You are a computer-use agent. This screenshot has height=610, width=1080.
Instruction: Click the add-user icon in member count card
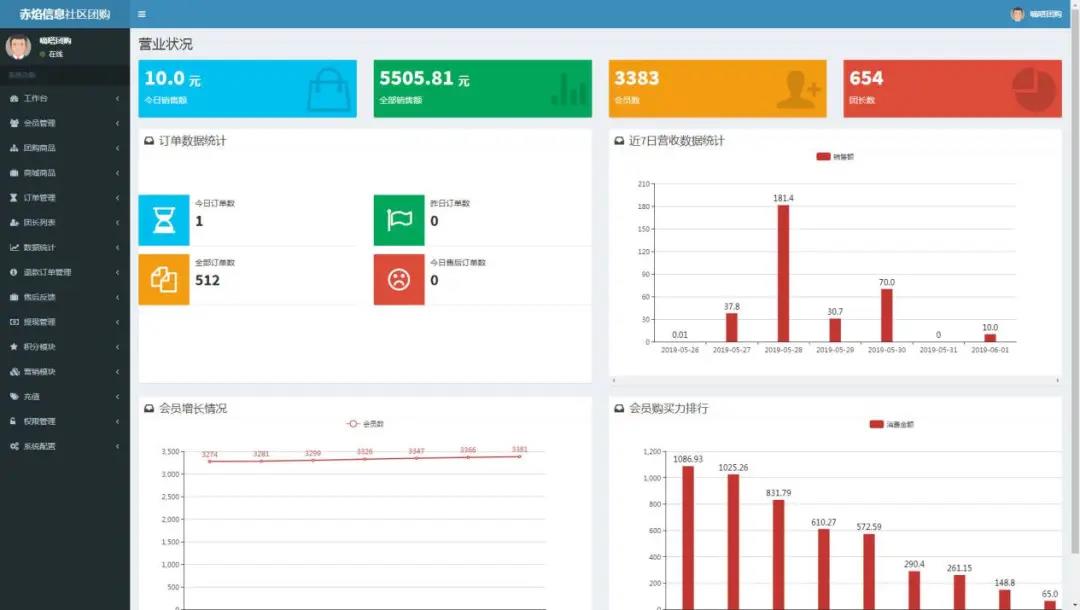tap(798, 90)
